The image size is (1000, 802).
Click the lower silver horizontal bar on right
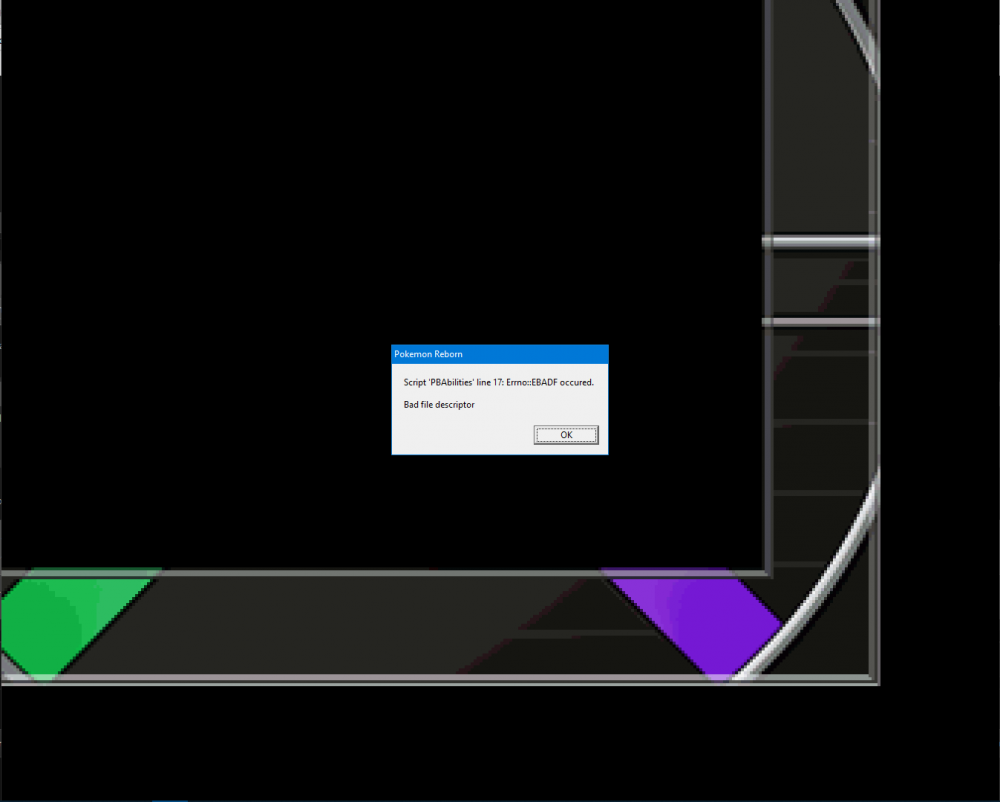coord(820,322)
